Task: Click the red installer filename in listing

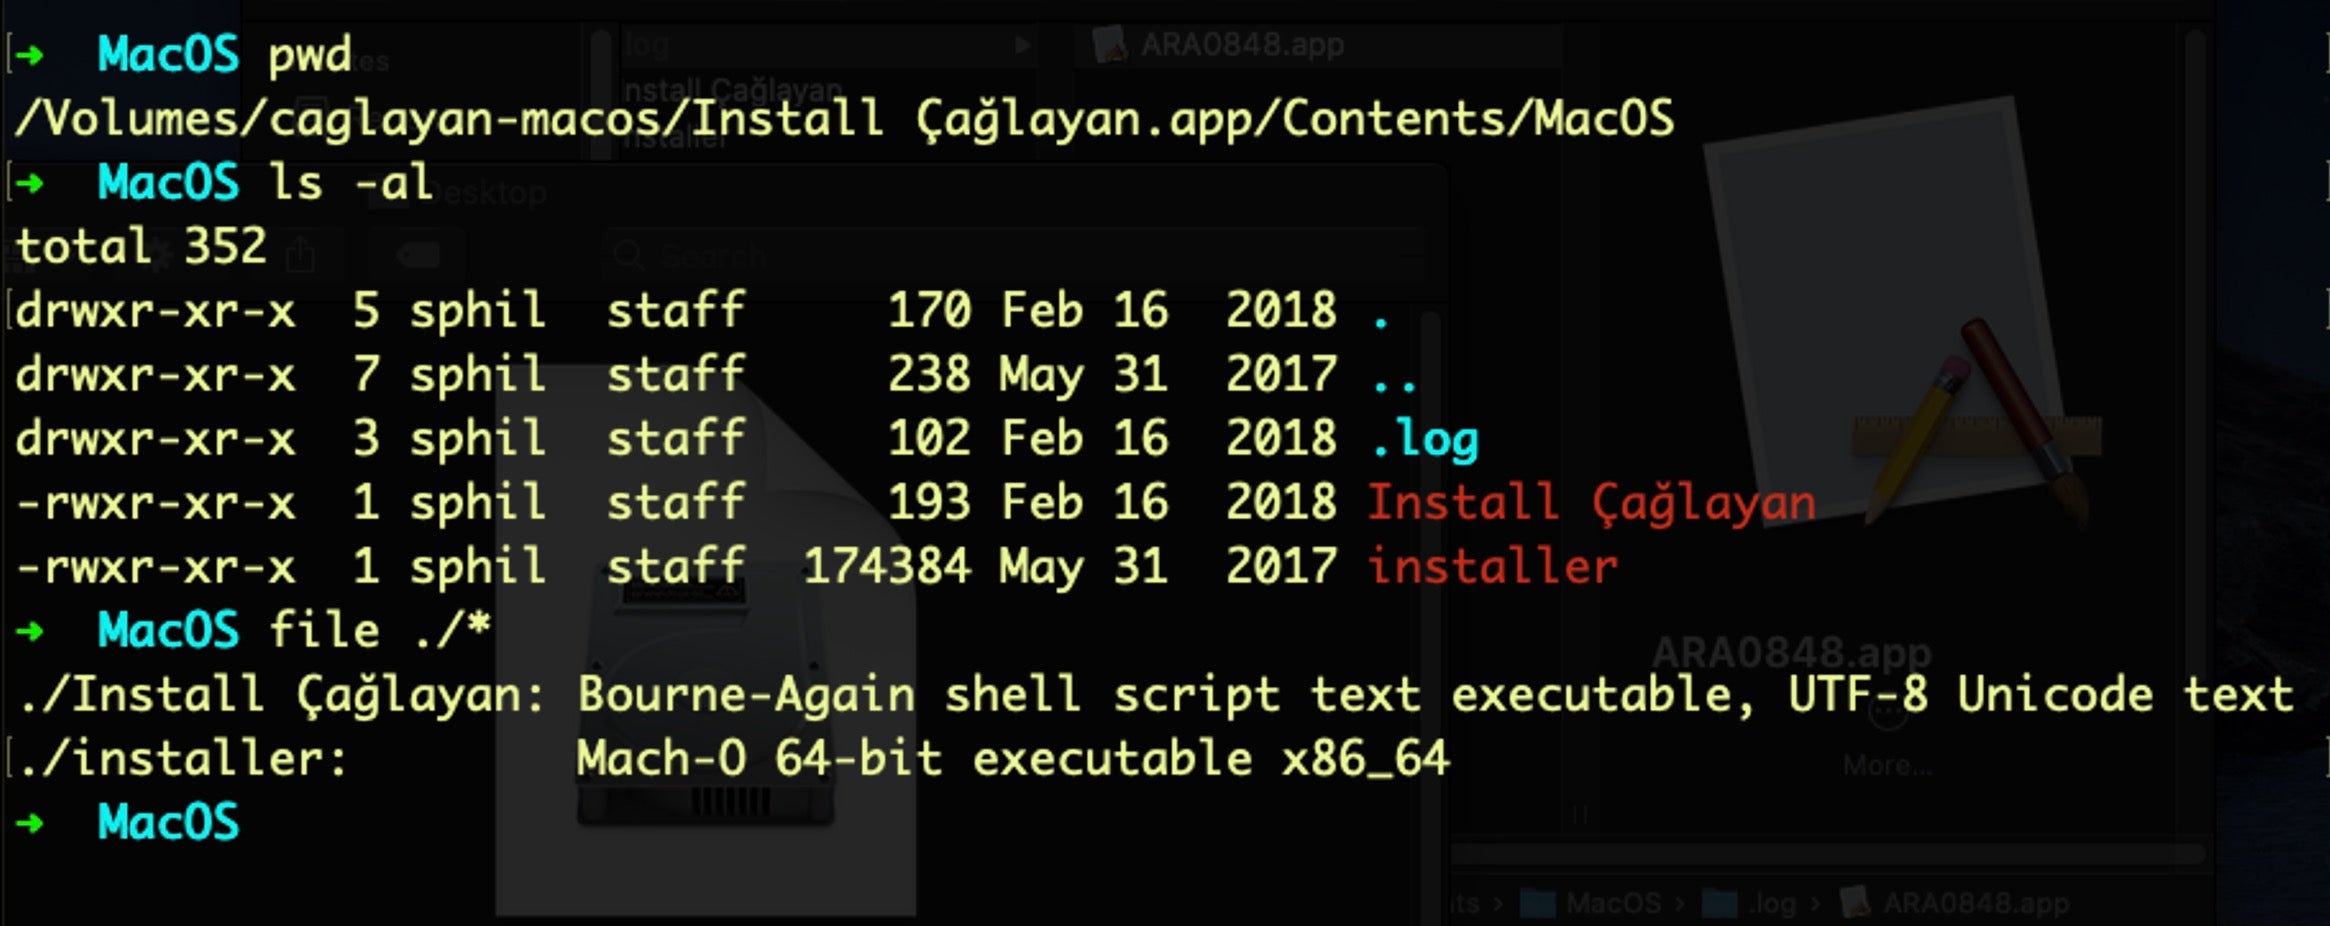Action: [x=1492, y=567]
